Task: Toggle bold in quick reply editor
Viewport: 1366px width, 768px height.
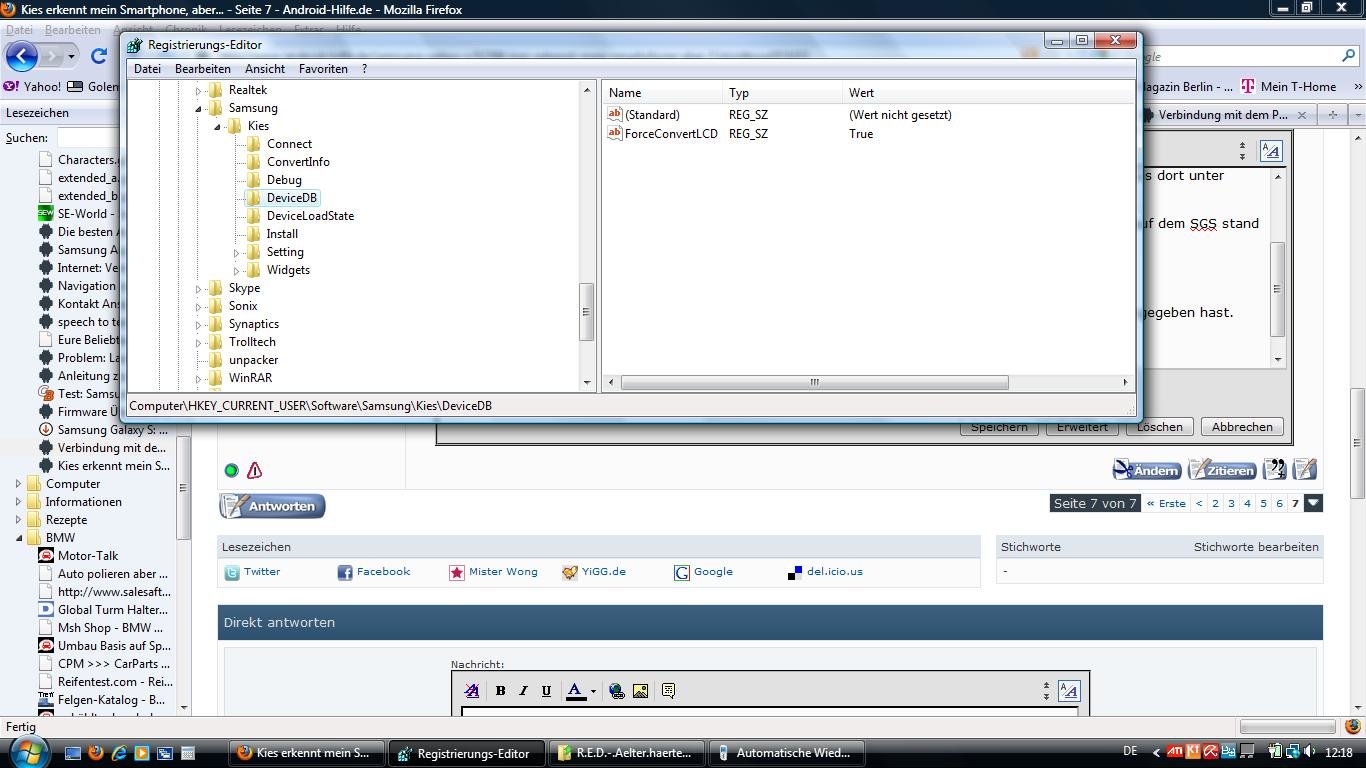Action: coord(500,691)
